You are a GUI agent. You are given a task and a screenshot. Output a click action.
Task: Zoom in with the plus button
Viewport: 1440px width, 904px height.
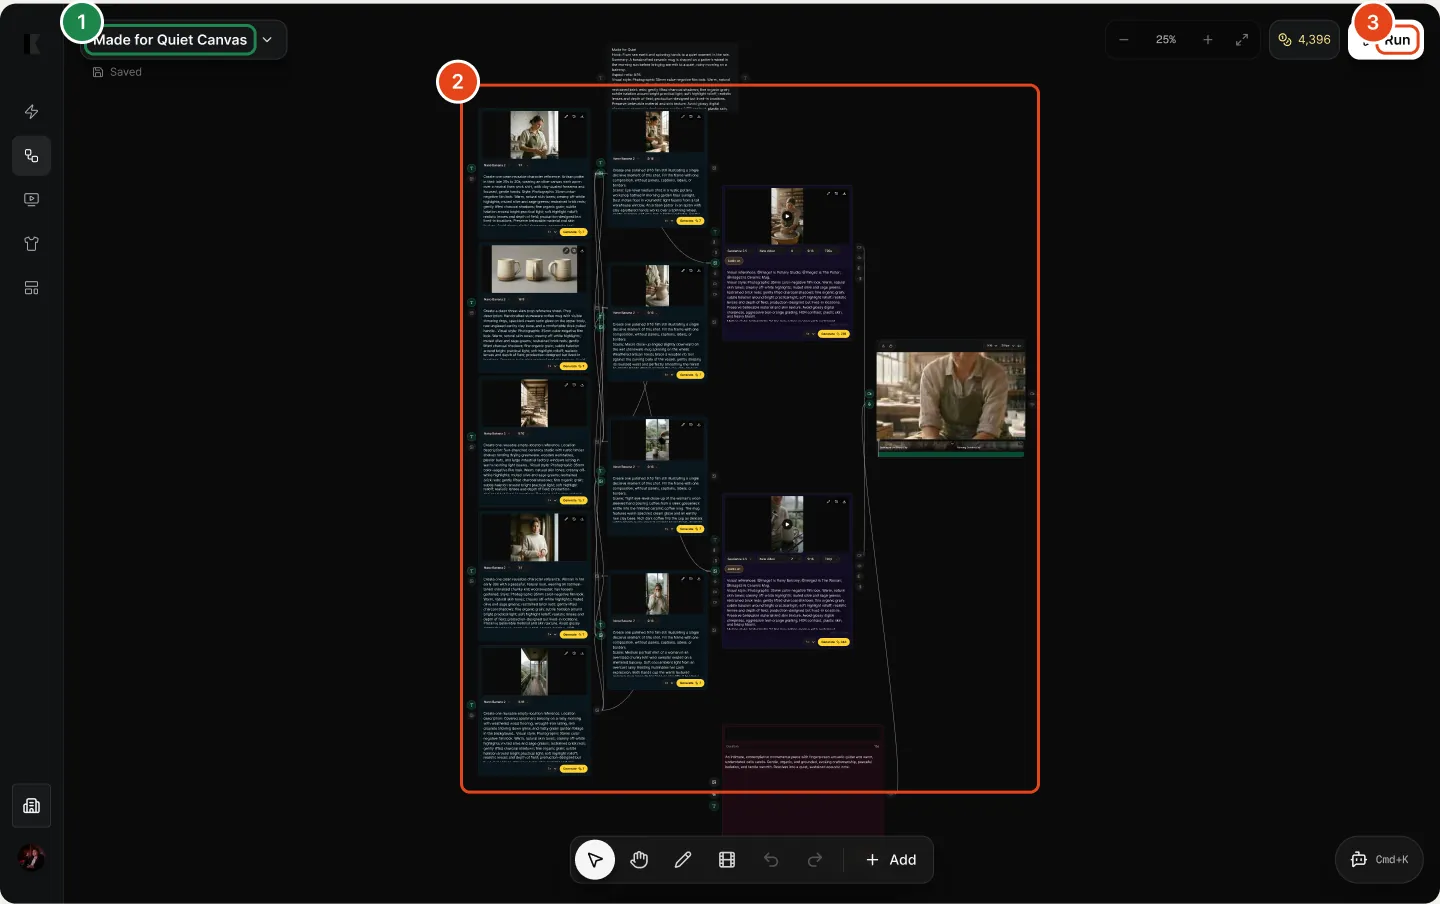pyautogui.click(x=1208, y=40)
